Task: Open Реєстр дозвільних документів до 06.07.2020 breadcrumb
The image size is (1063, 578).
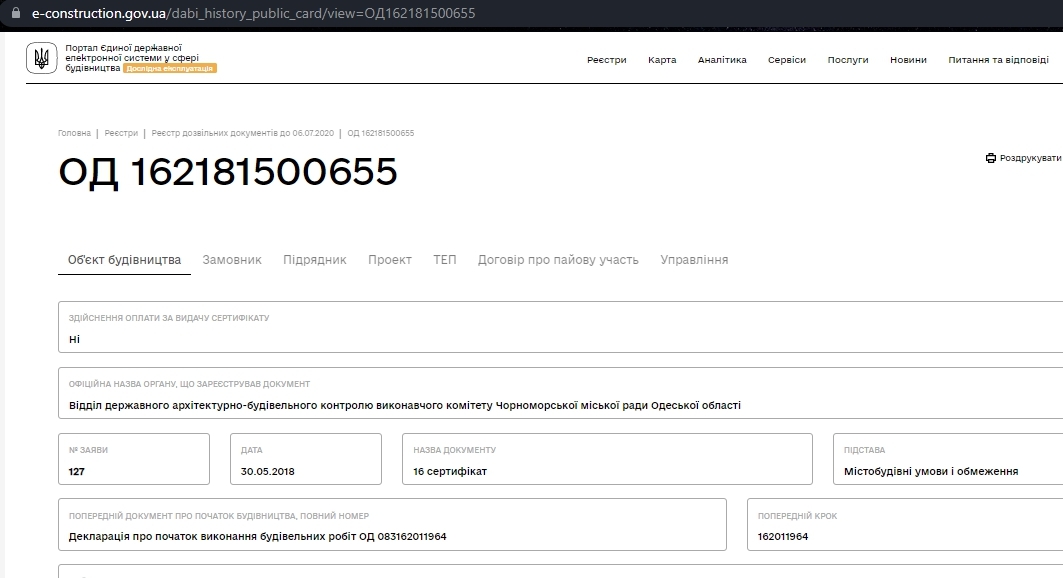Action: coord(243,133)
